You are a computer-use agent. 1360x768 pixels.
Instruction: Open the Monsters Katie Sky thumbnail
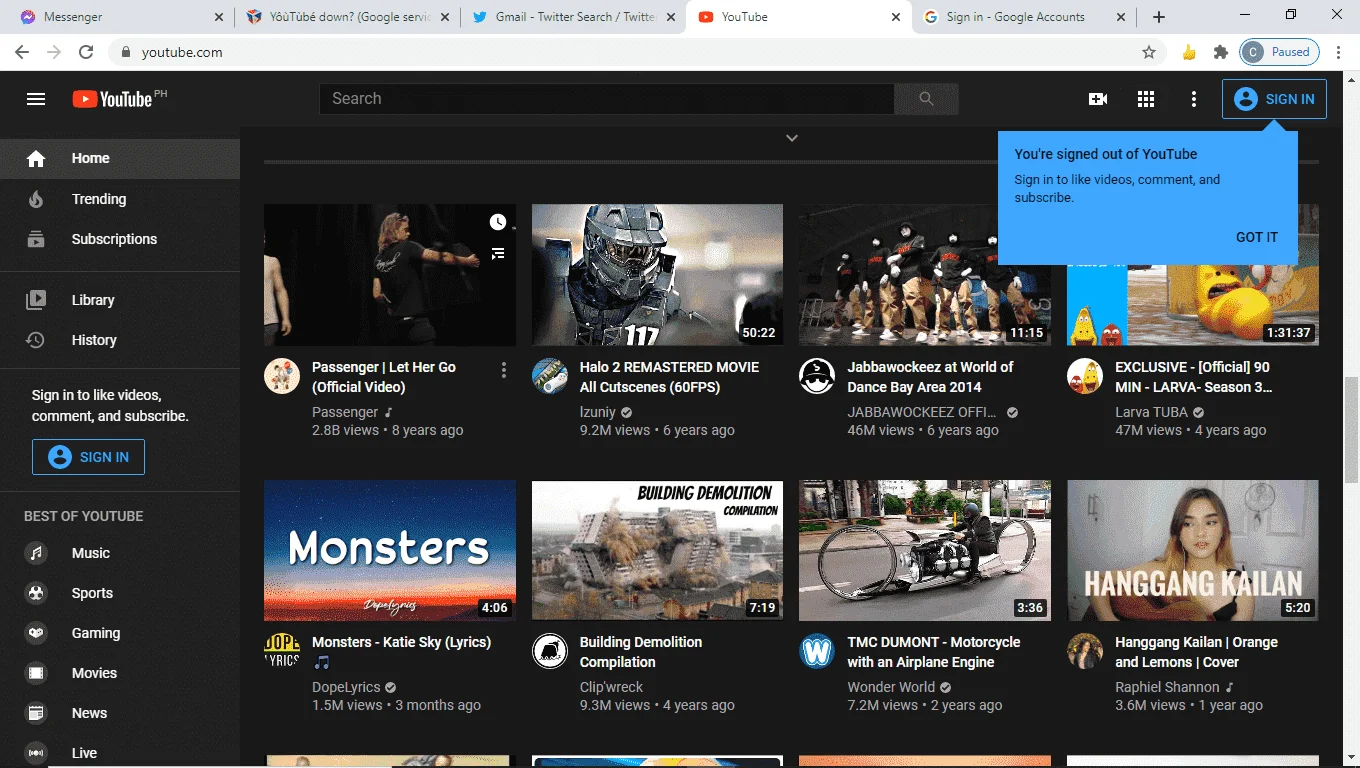point(390,551)
